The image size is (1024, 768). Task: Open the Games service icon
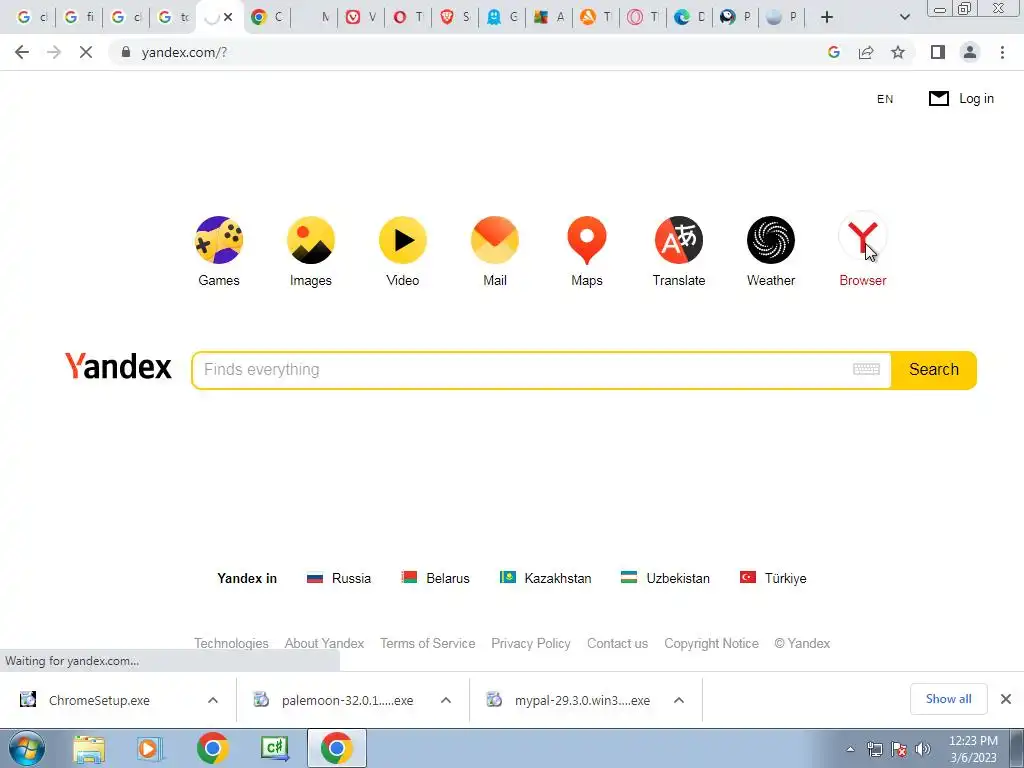[x=219, y=240]
